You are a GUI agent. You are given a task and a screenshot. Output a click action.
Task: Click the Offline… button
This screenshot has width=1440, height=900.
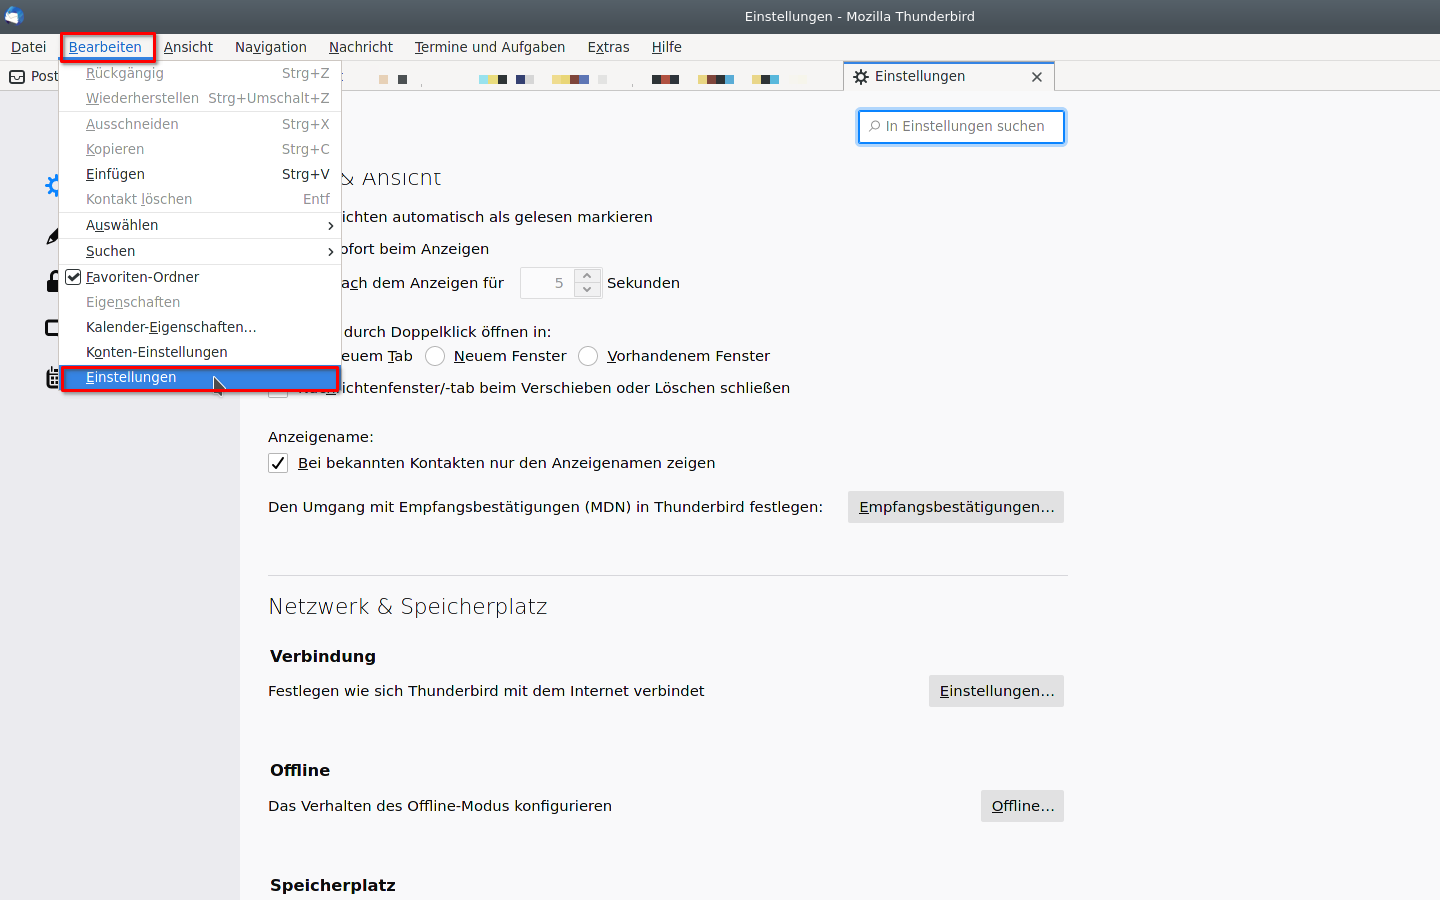pos(1022,806)
